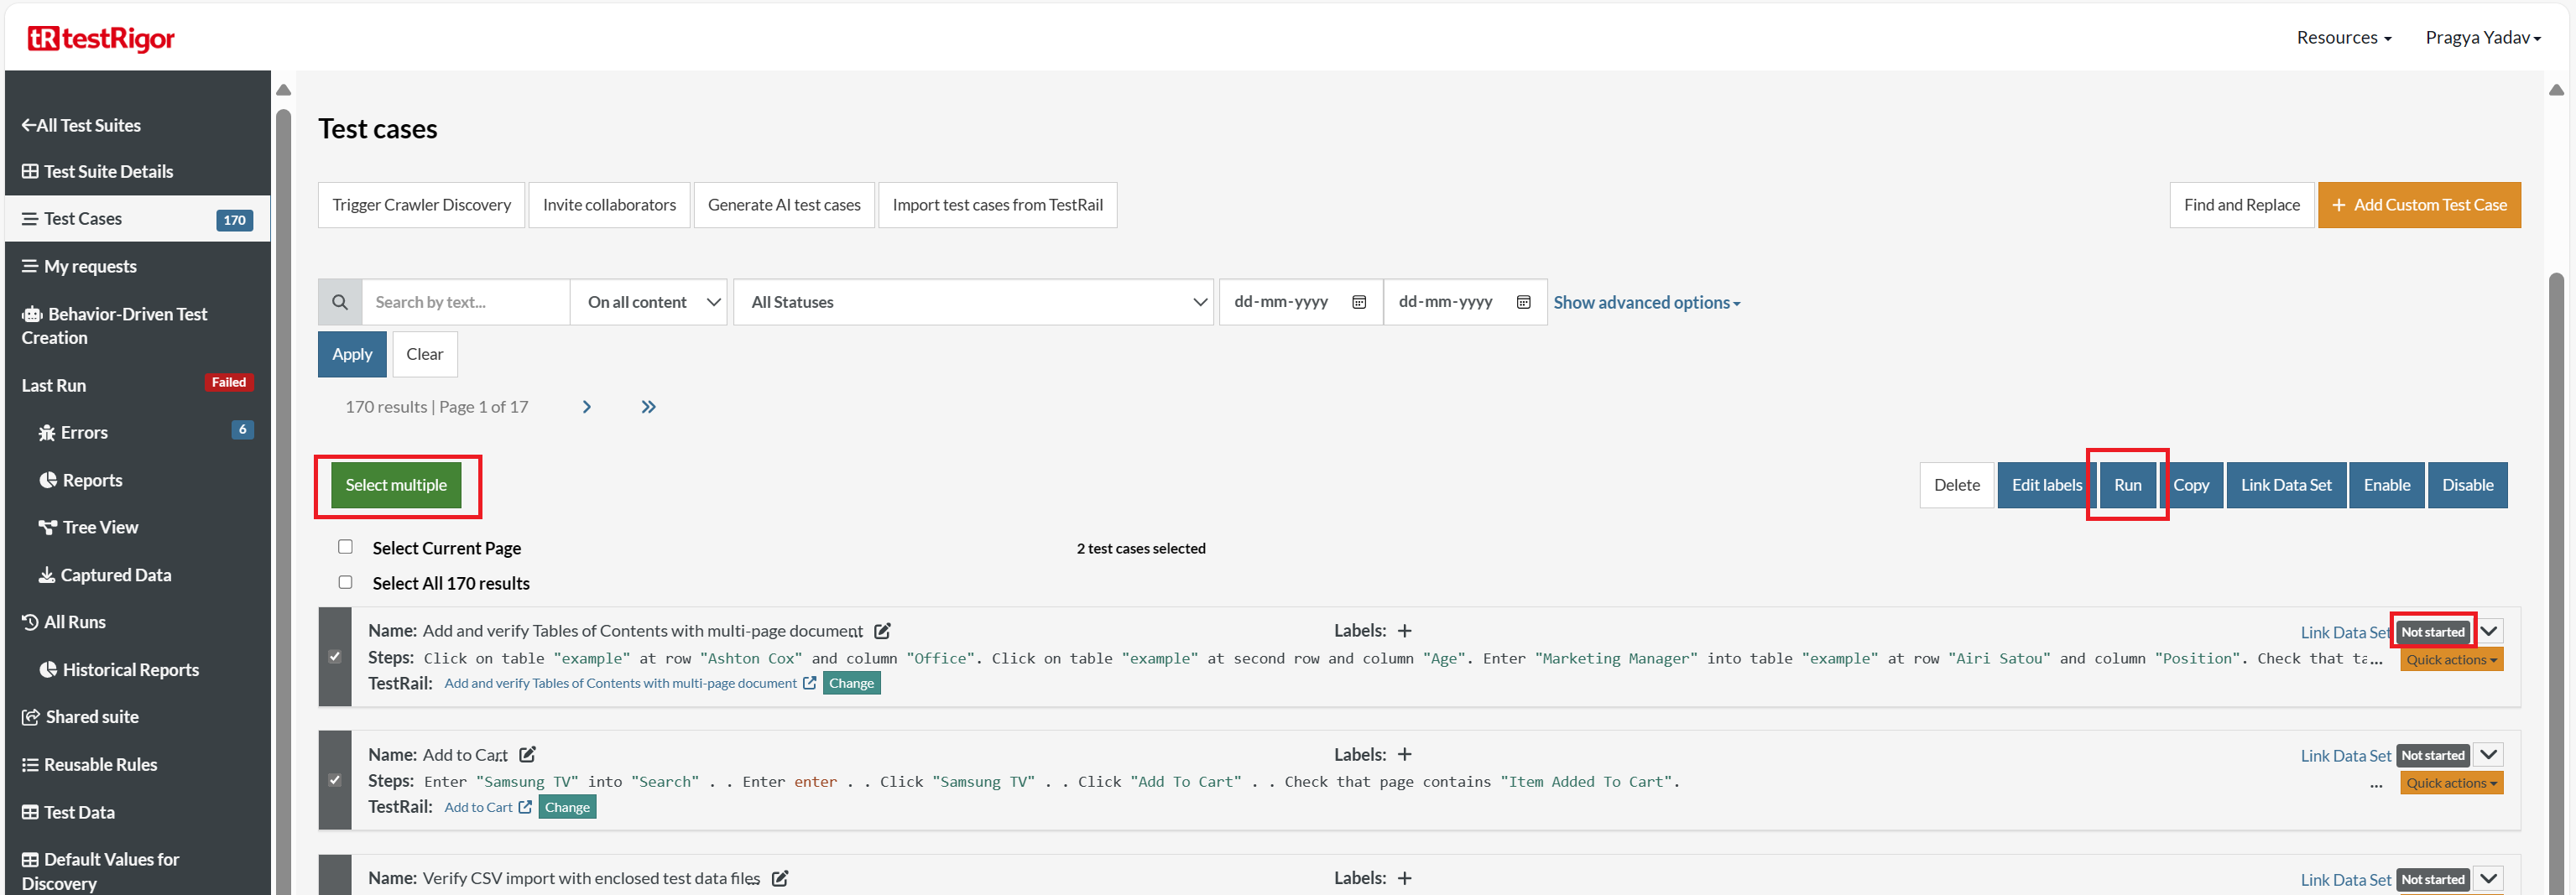2576x895 pixels.
Task: Navigate to Reusable Rules
Action: pos(100,765)
